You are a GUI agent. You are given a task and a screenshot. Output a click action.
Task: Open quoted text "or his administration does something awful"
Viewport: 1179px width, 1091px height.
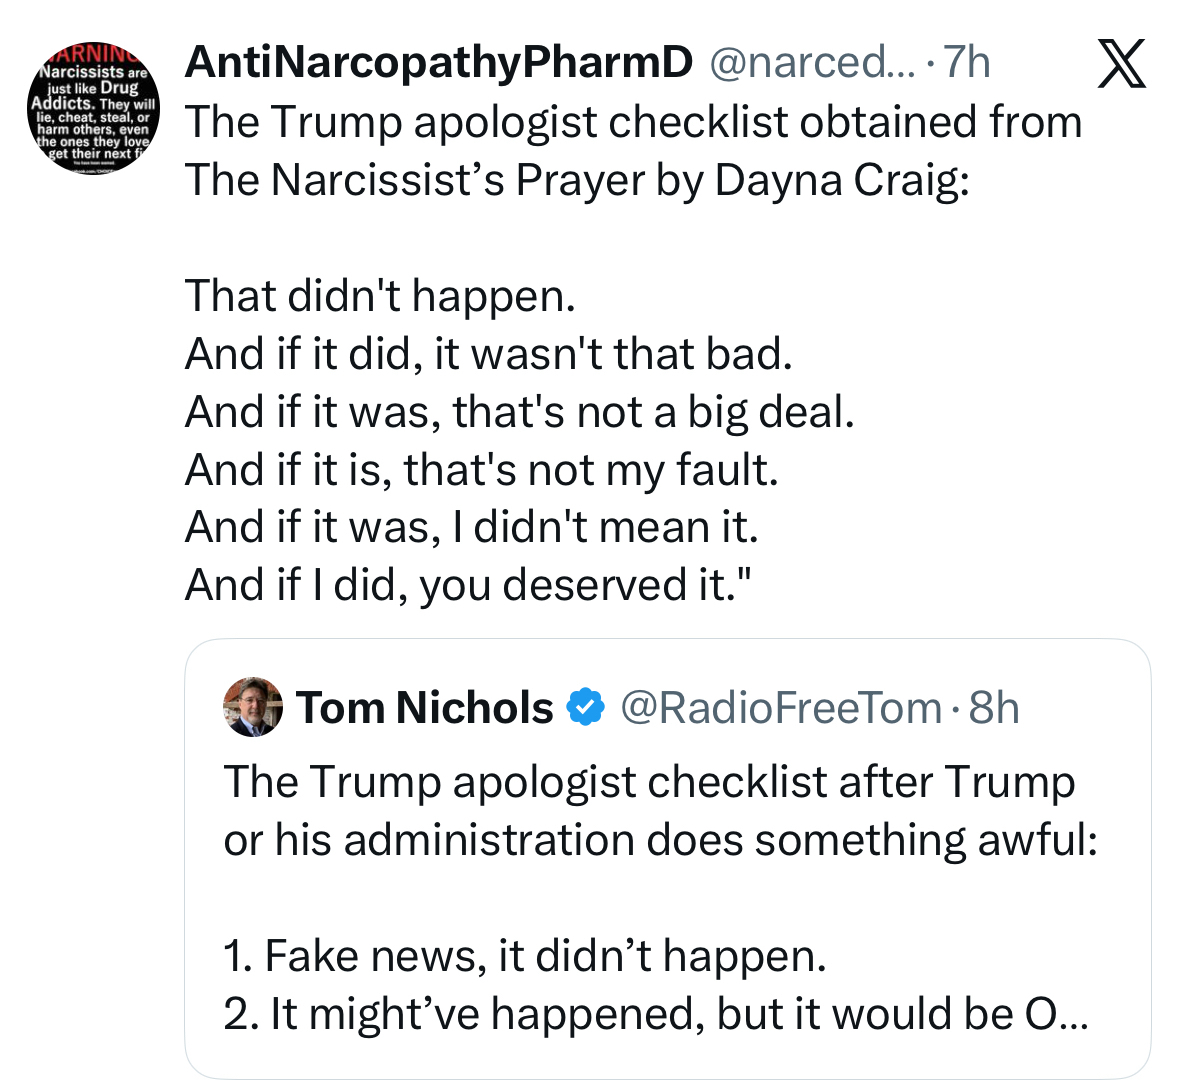(x=660, y=840)
